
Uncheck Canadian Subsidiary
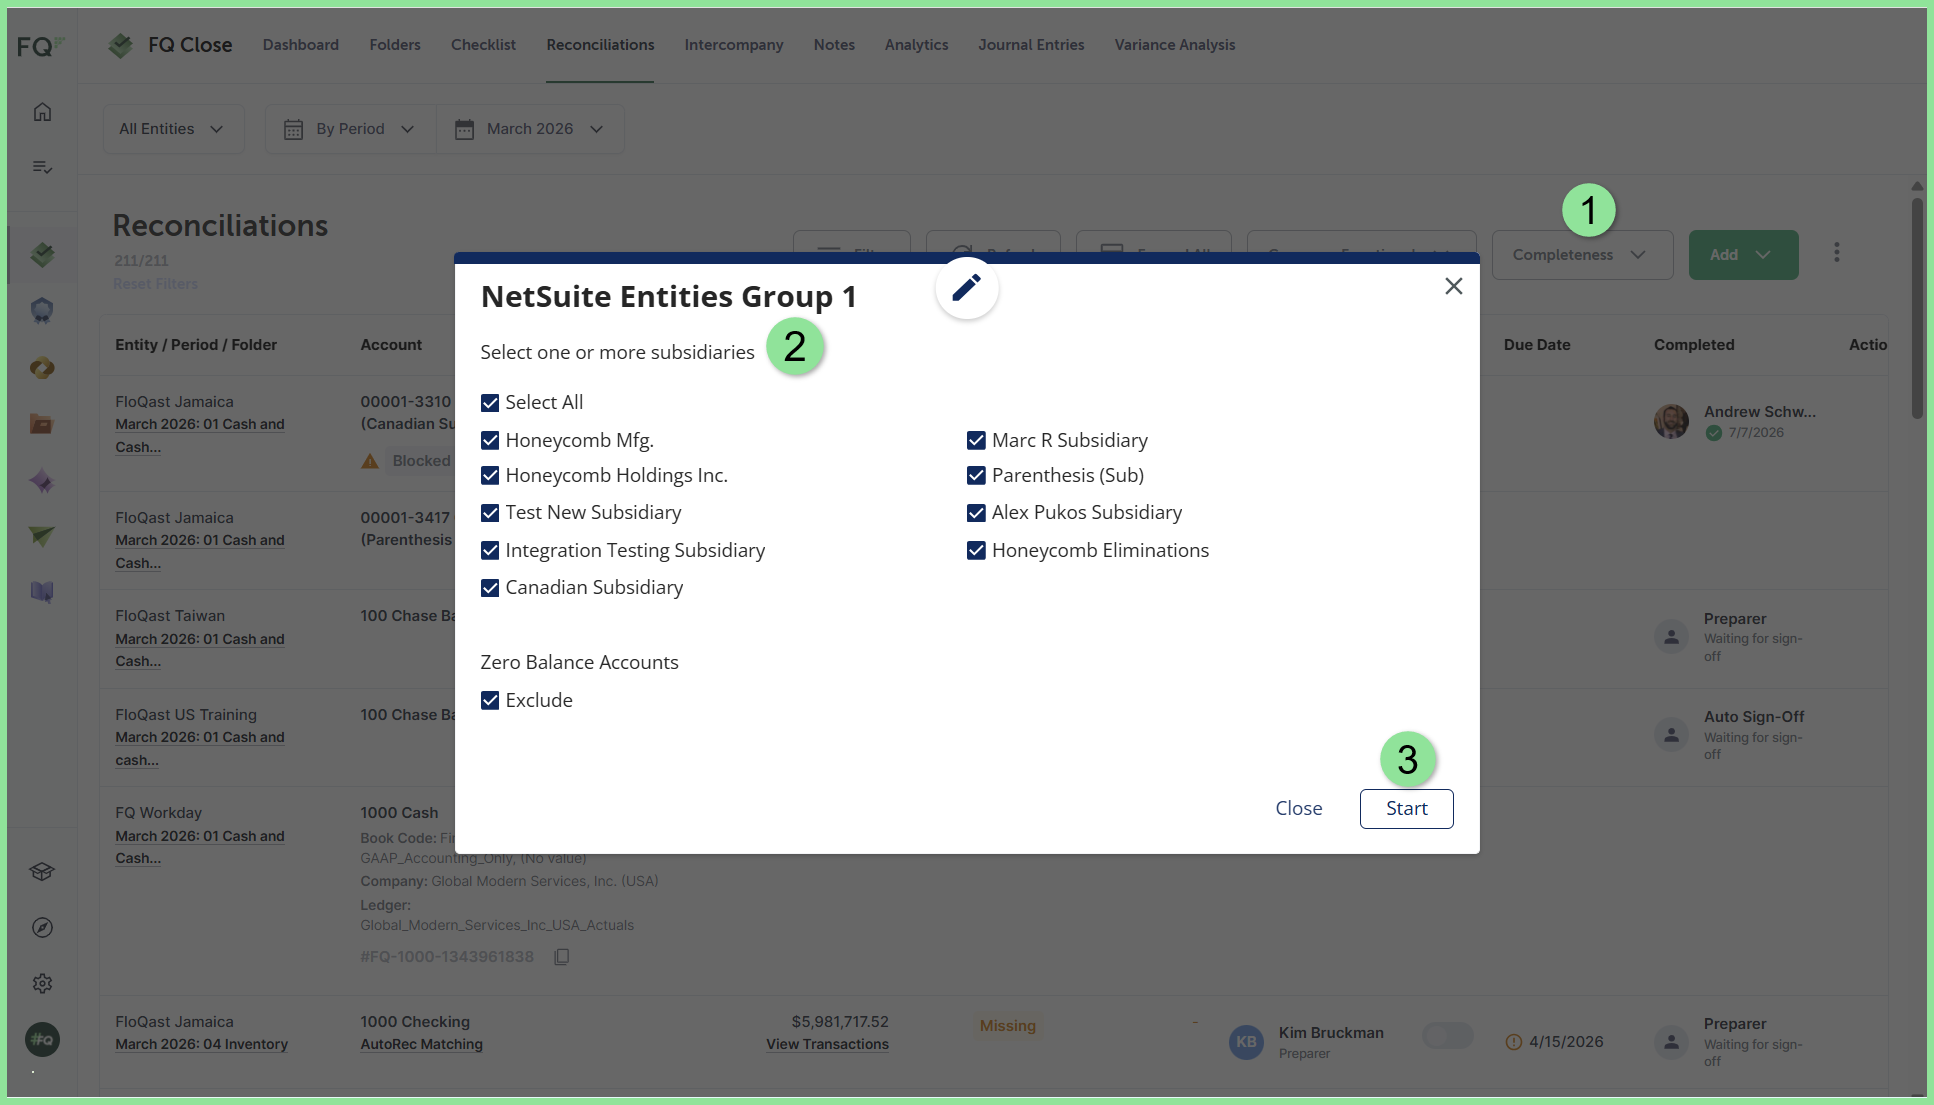click(x=490, y=588)
